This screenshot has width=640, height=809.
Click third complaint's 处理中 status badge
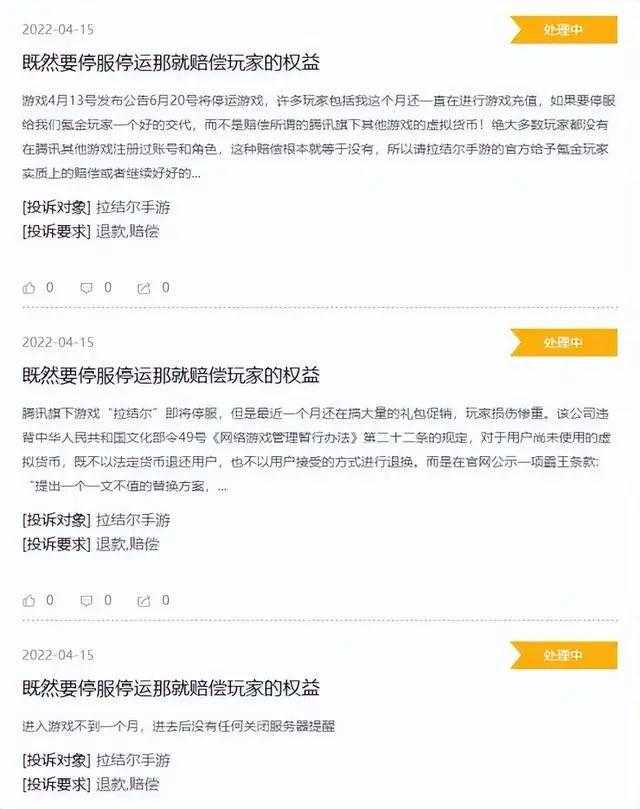pyautogui.click(x=564, y=655)
